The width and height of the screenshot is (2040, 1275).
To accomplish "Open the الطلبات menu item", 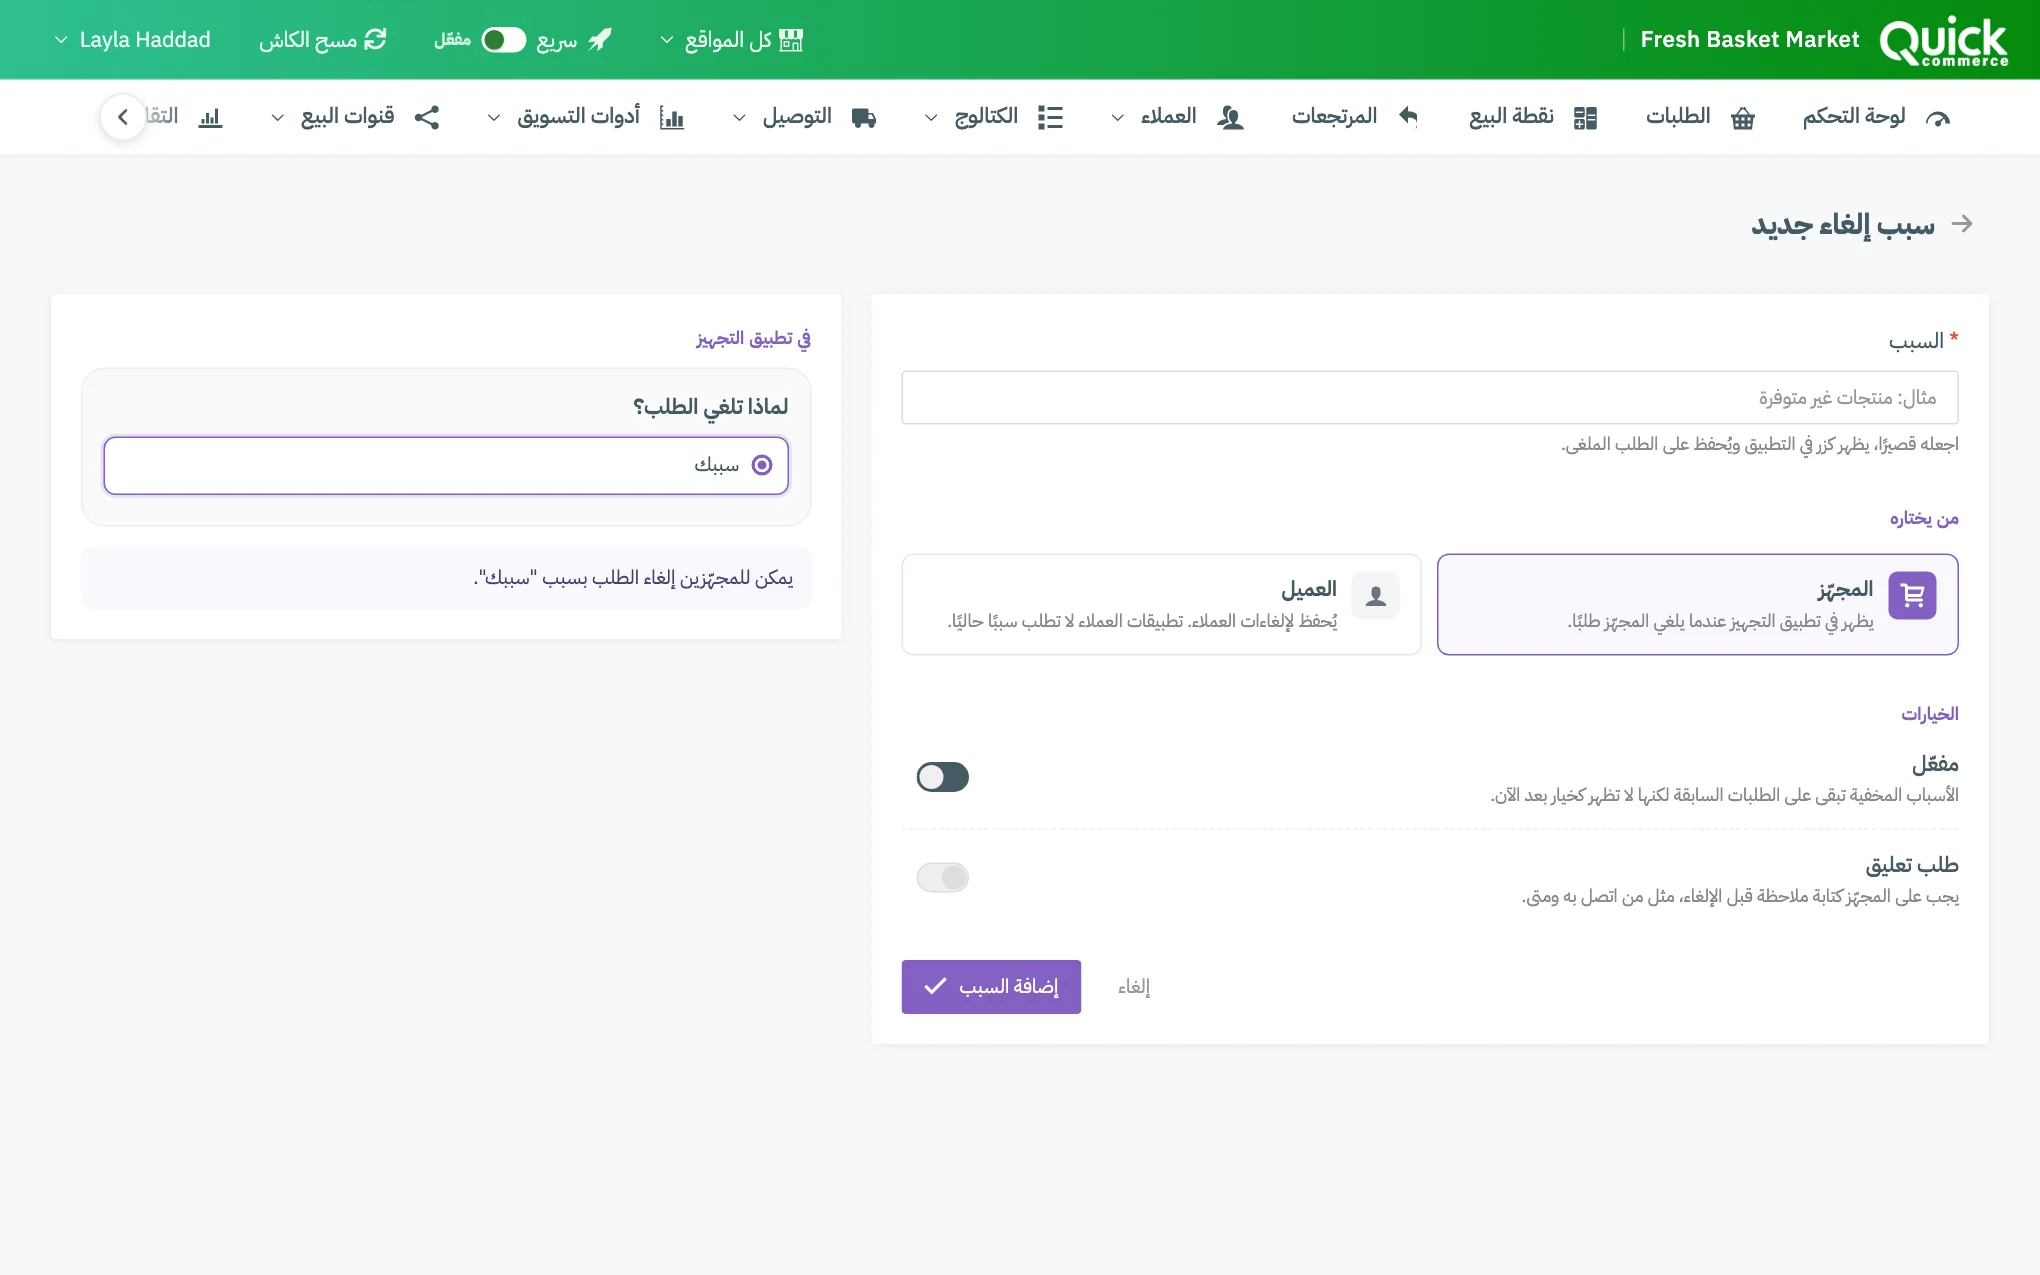I will [x=1700, y=117].
